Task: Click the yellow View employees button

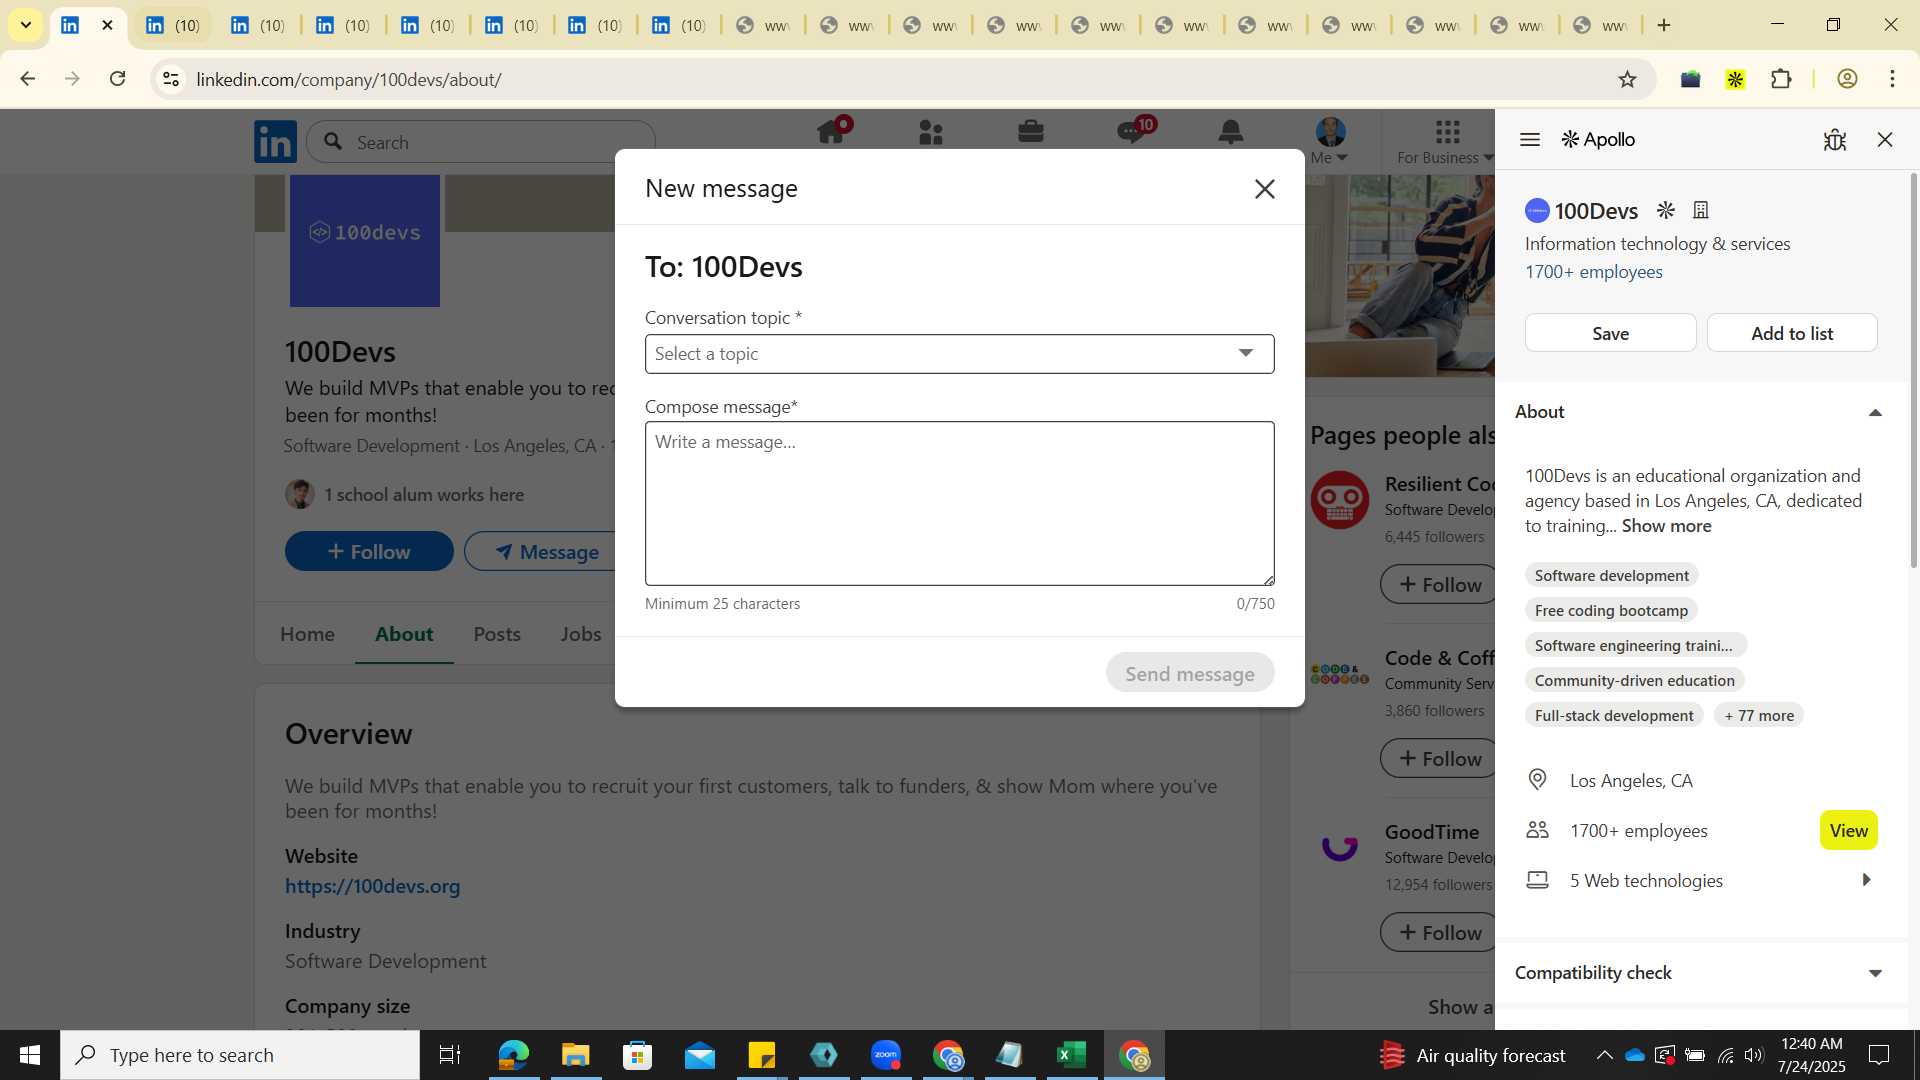Action: 1848,830
